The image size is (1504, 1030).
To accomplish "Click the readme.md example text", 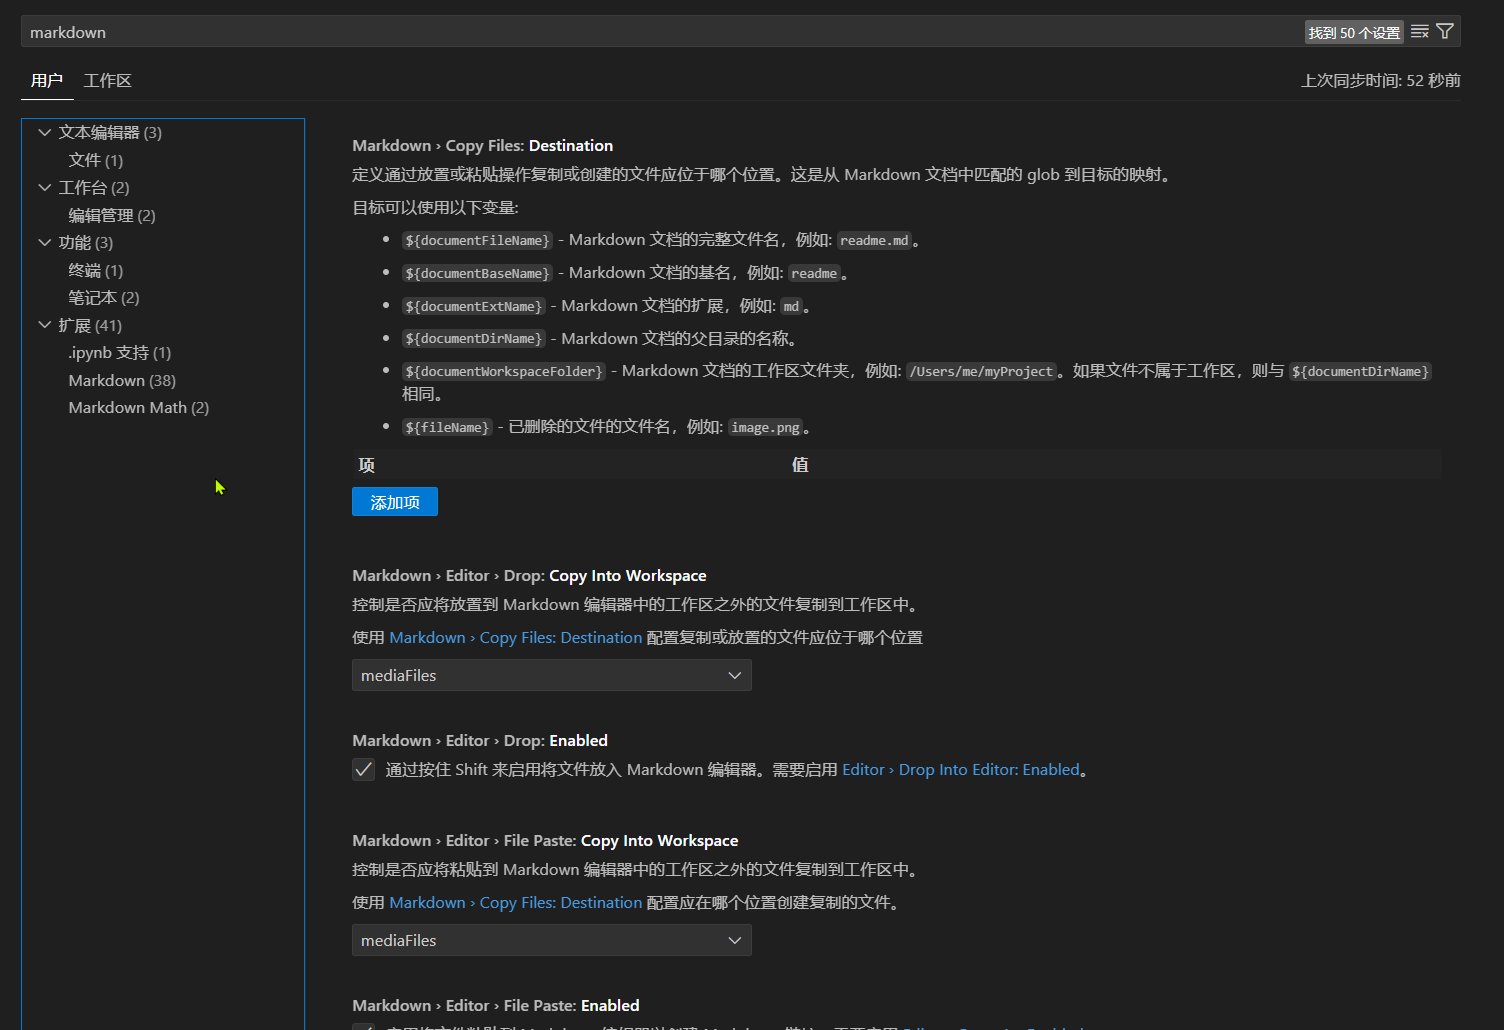I will tap(874, 240).
